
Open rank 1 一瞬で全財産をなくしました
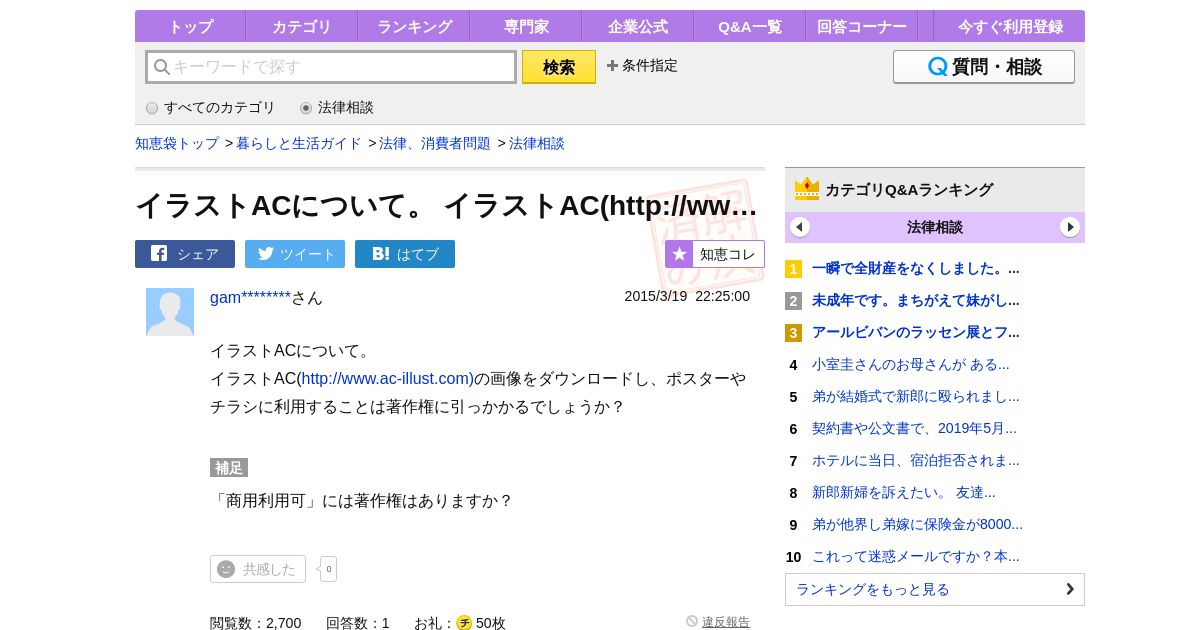pyautogui.click(x=916, y=268)
